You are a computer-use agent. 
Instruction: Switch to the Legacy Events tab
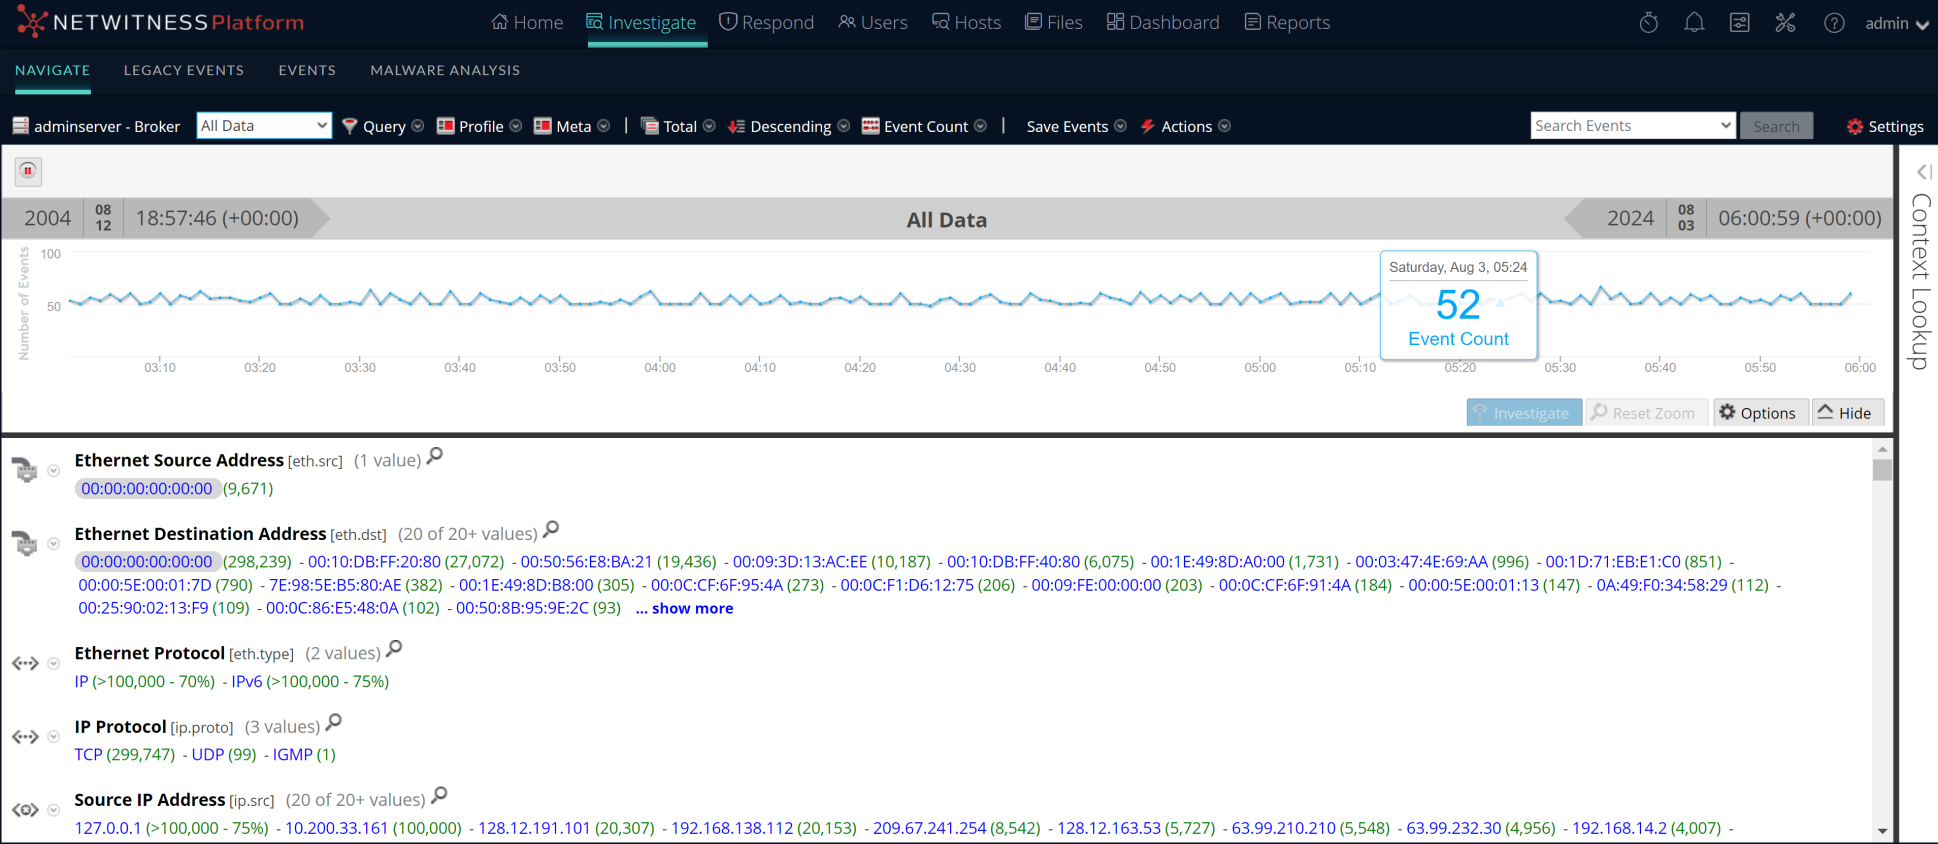(x=184, y=70)
